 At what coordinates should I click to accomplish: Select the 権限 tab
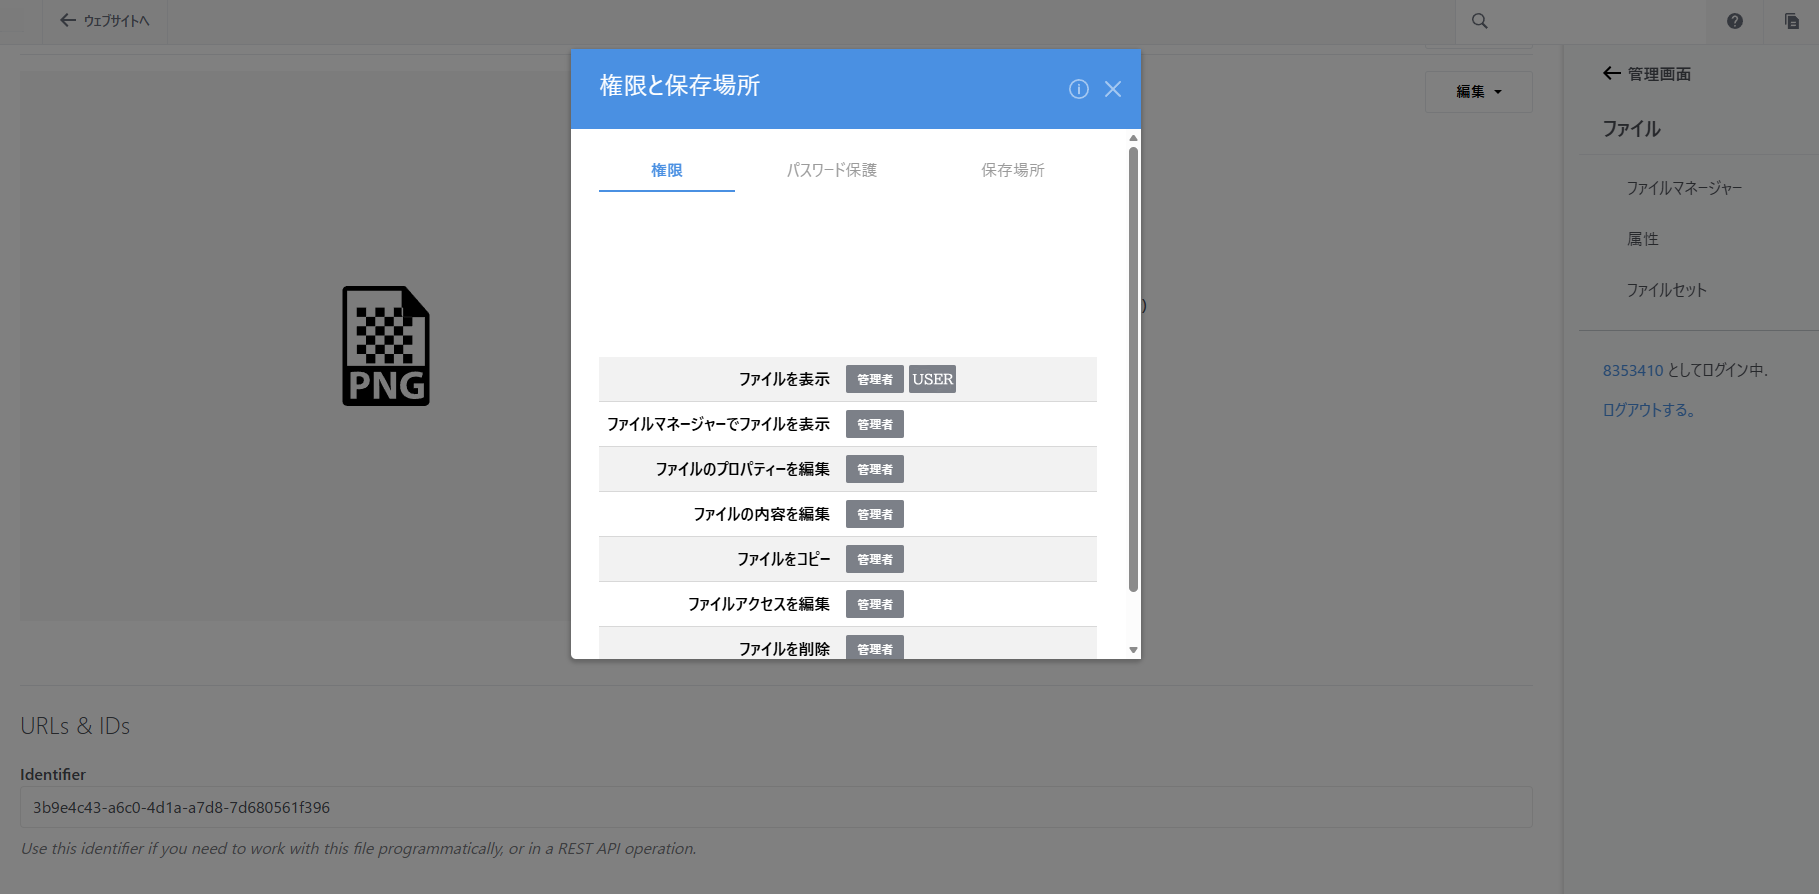coord(666,170)
